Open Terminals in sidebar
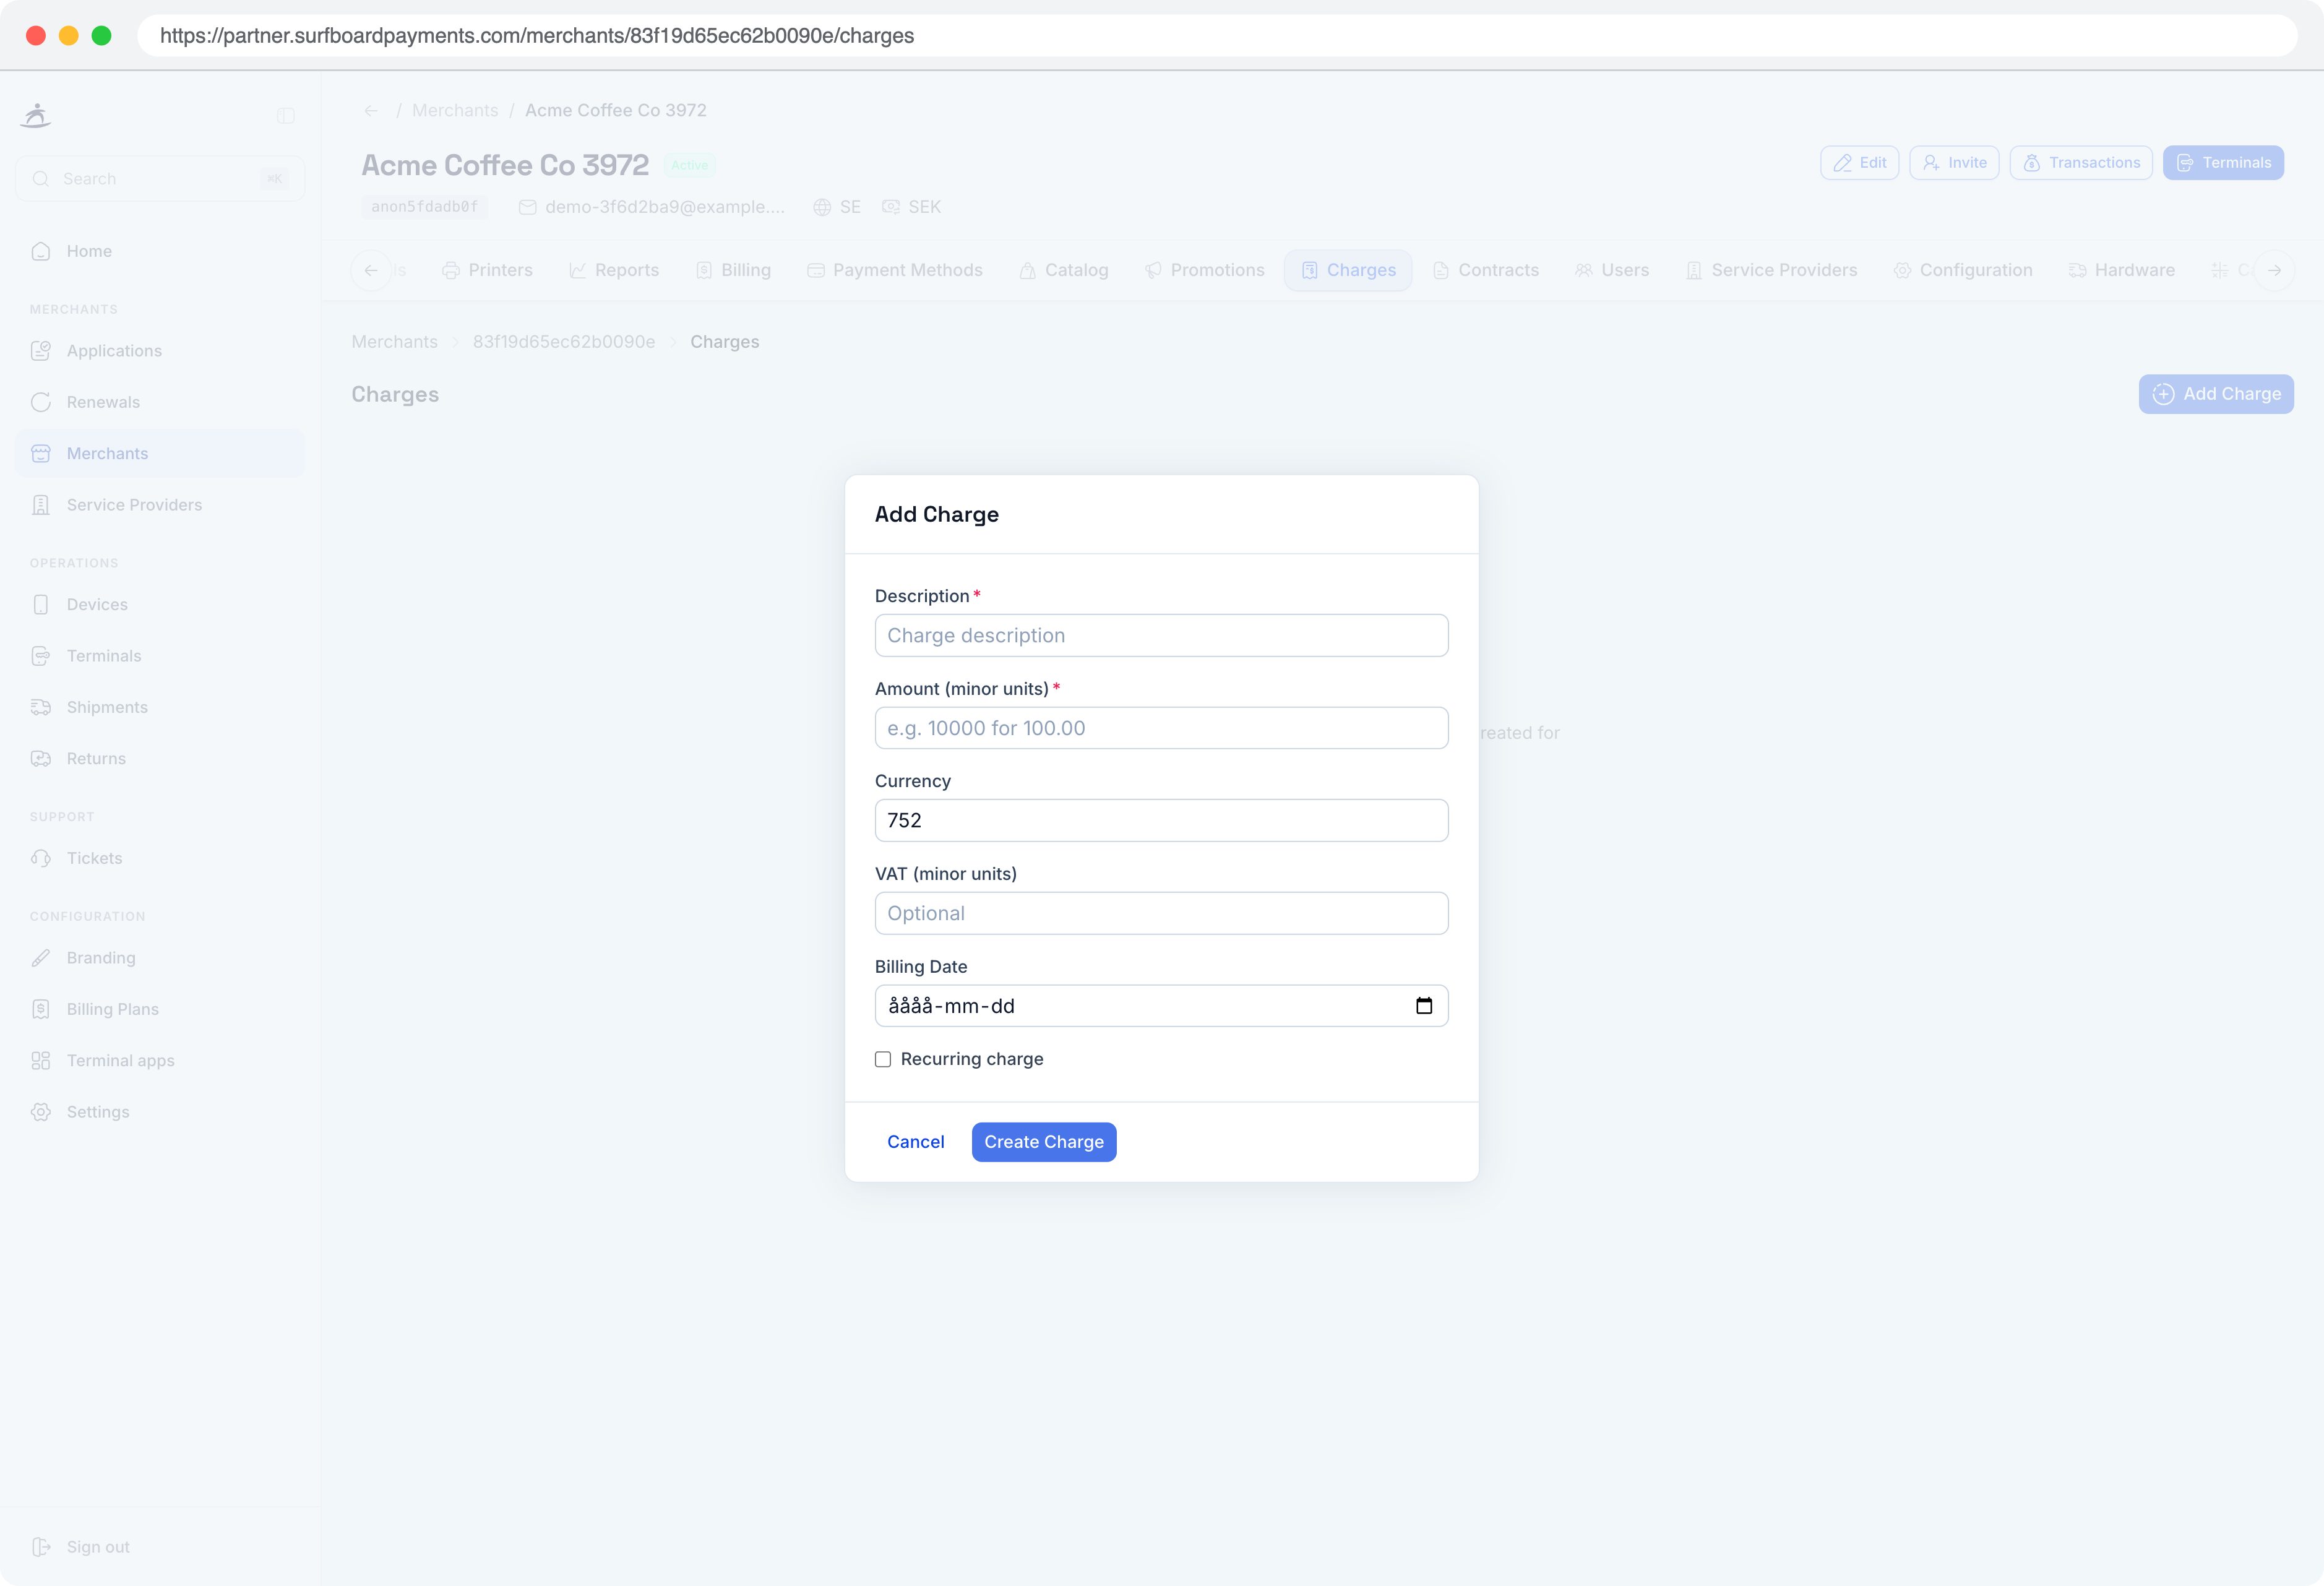Viewport: 2324px width, 1586px height. 160,656
